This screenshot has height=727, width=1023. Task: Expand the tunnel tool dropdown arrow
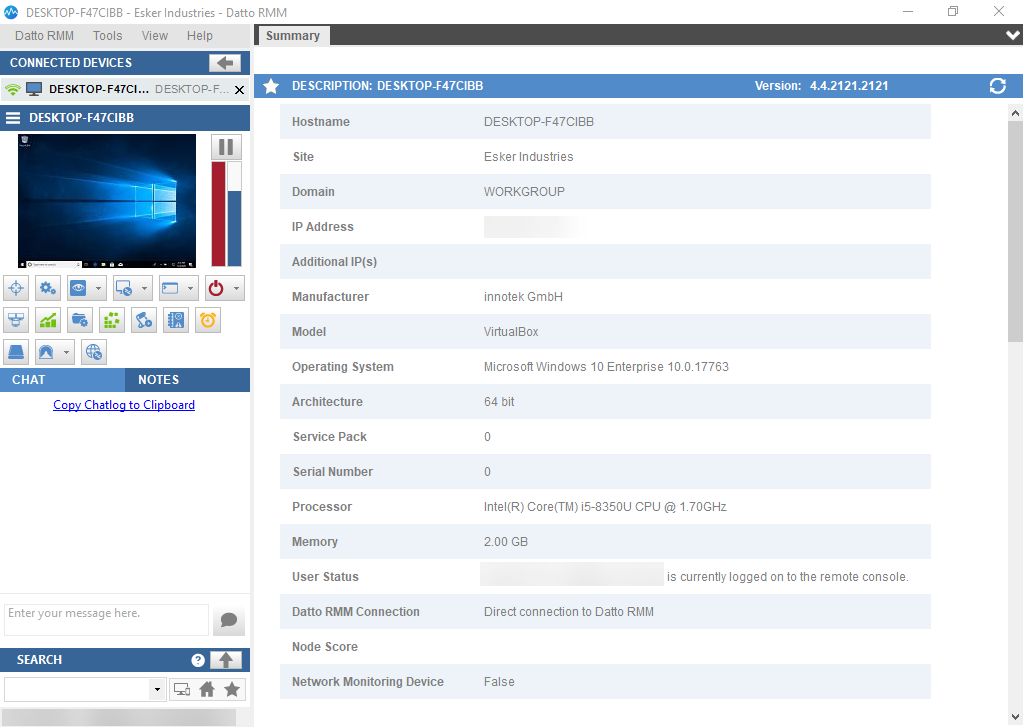(x=66, y=352)
